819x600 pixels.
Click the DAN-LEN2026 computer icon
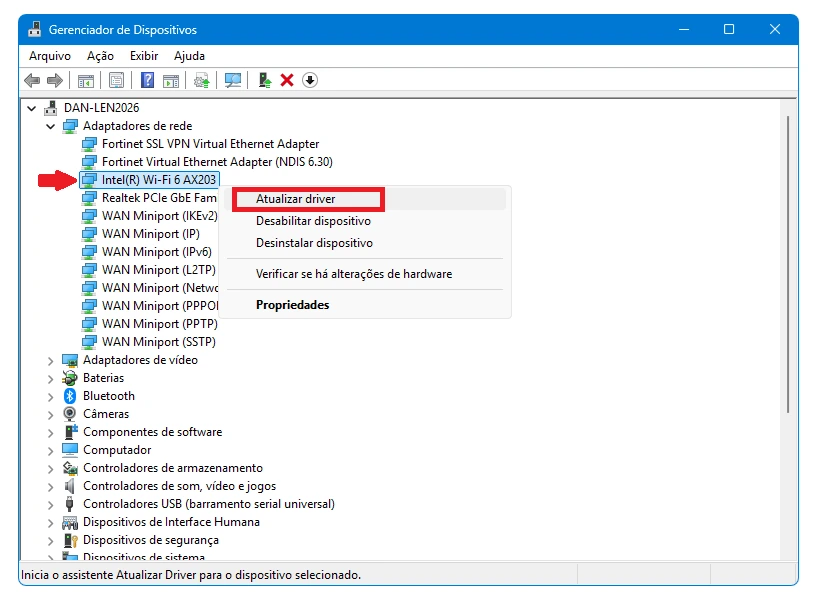[x=51, y=108]
